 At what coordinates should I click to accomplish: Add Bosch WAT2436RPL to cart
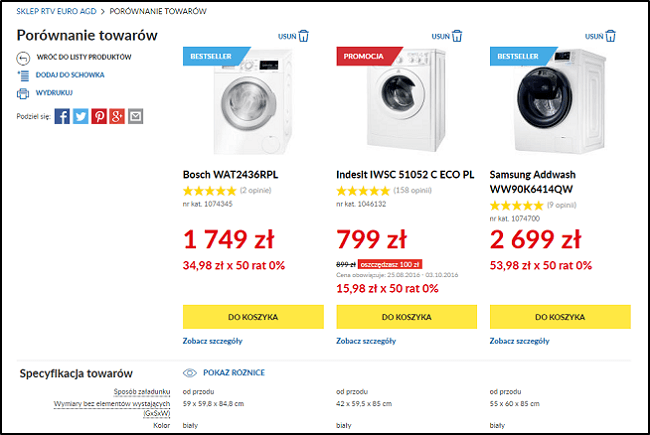[x=253, y=317]
